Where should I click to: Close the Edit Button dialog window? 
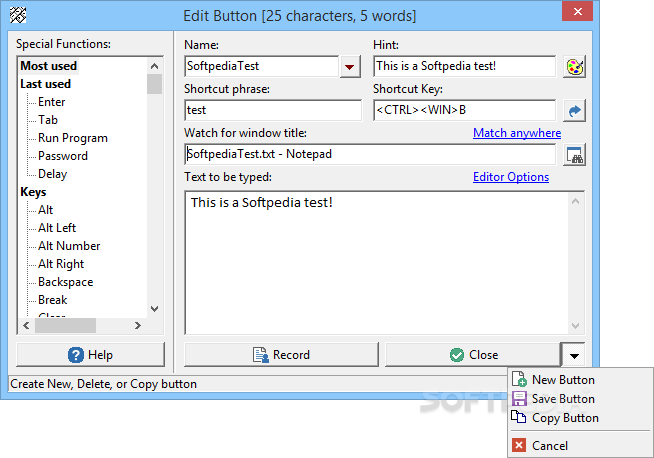click(x=577, y=11)
